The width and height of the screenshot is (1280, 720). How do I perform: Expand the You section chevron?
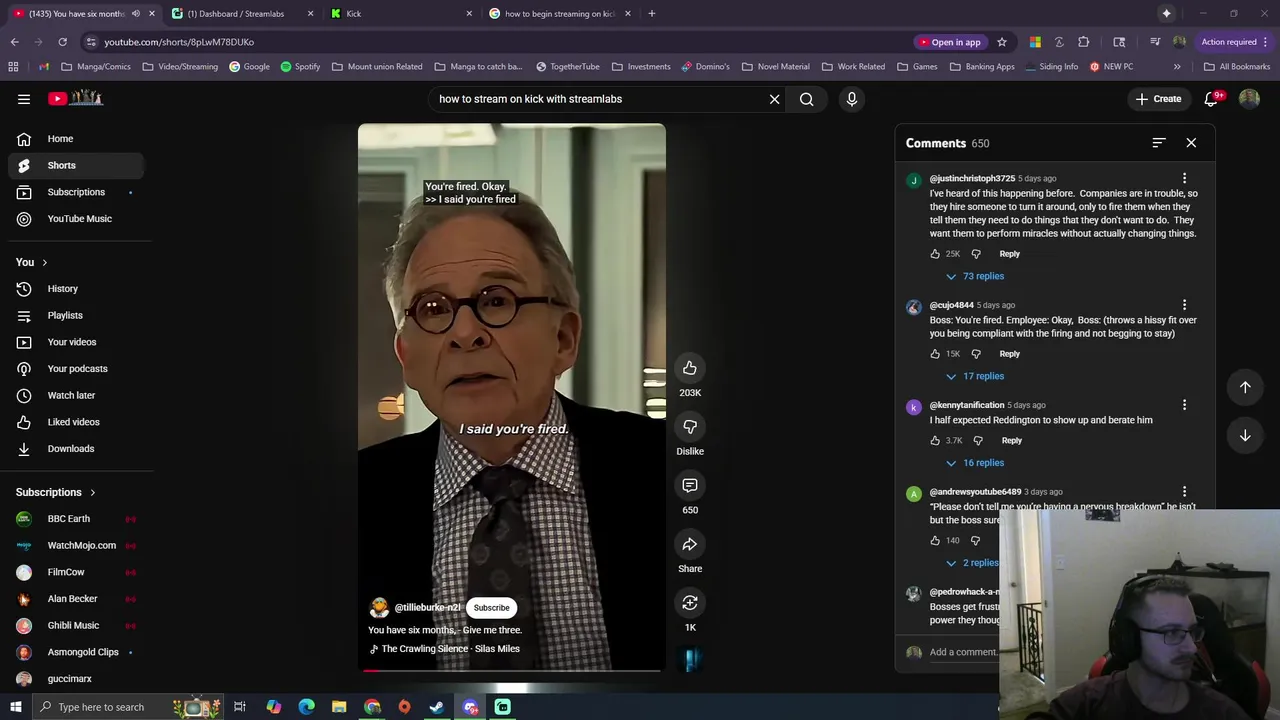click(x=44, y=262)
